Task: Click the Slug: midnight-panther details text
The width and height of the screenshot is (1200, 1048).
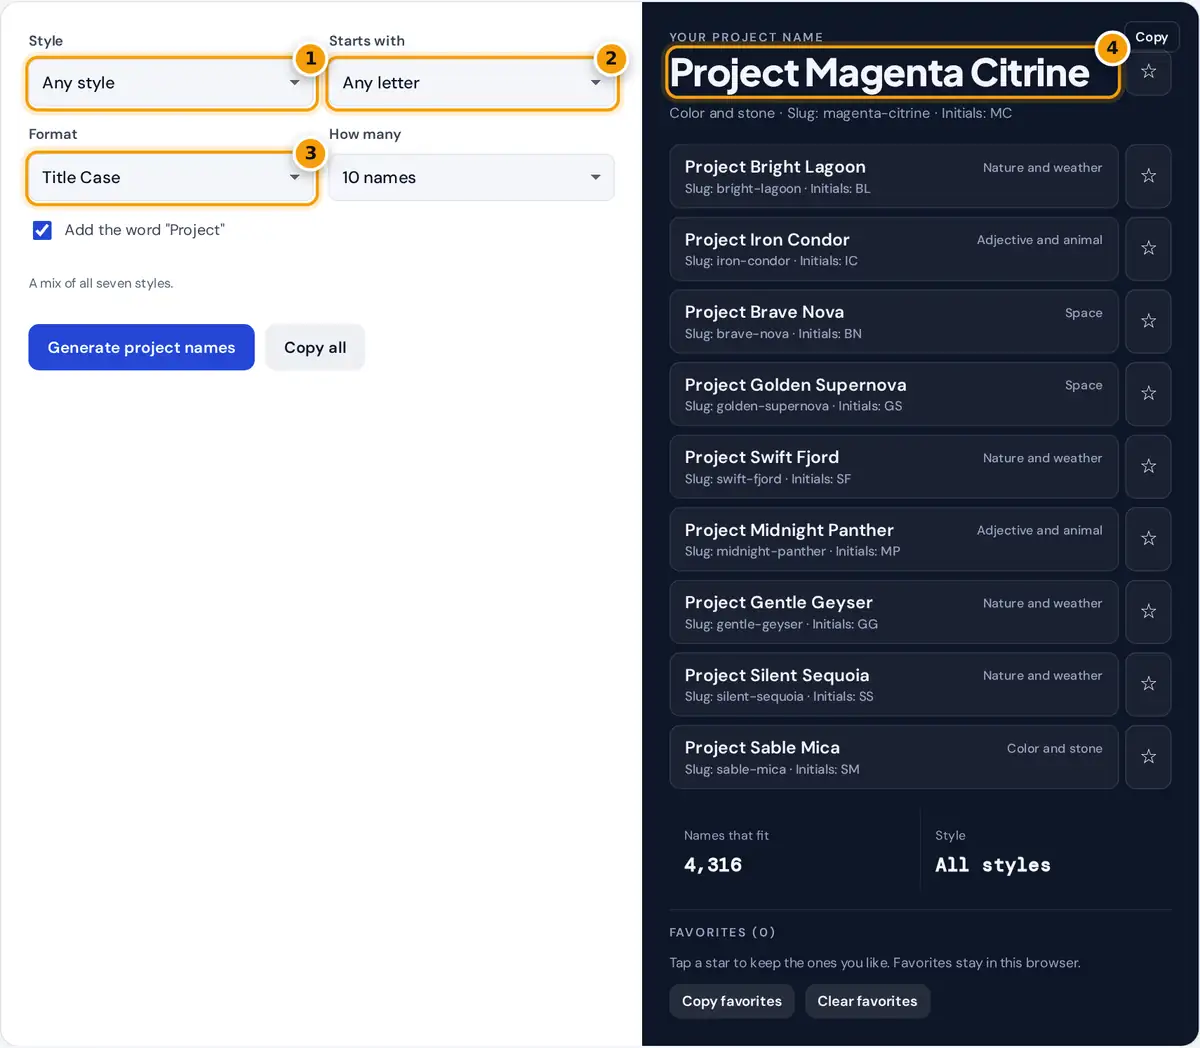Action: pos(792,551)
